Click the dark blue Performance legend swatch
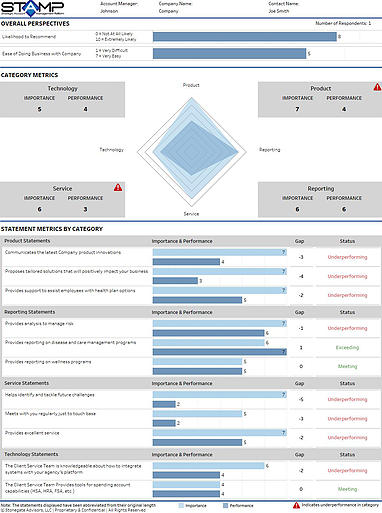Image resolution: width=382 pixels, height=513 pixels. click(x=225, y=506)
